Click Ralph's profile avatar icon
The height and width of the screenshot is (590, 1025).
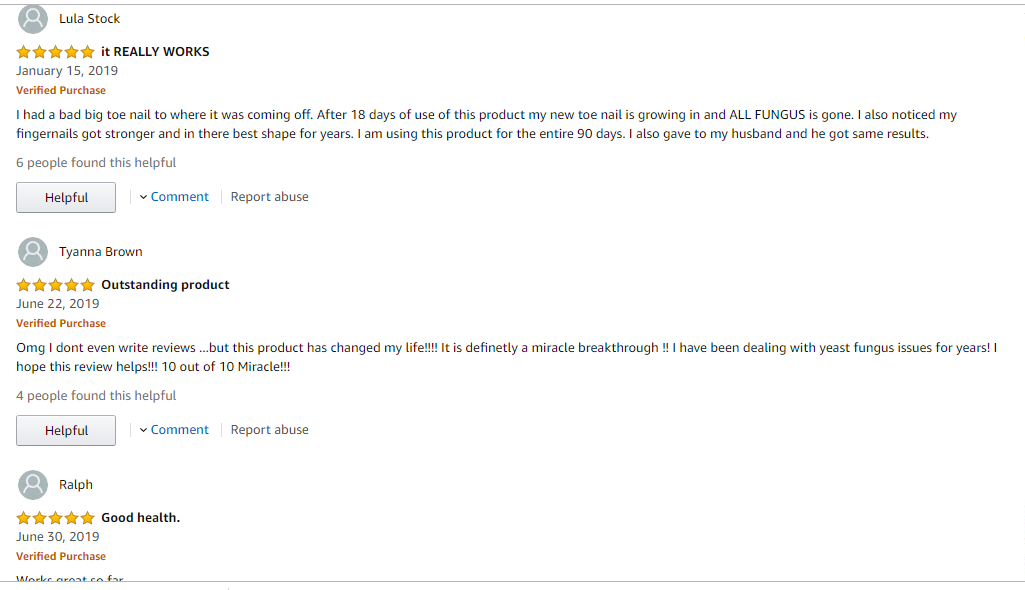coord(33,485)
